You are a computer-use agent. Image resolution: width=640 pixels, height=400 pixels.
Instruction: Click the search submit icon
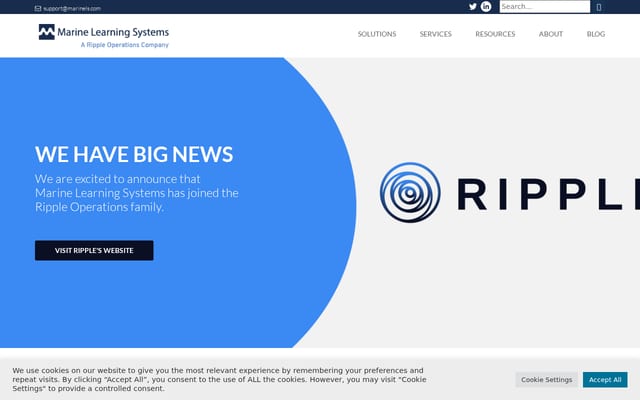tap(599, 7)
